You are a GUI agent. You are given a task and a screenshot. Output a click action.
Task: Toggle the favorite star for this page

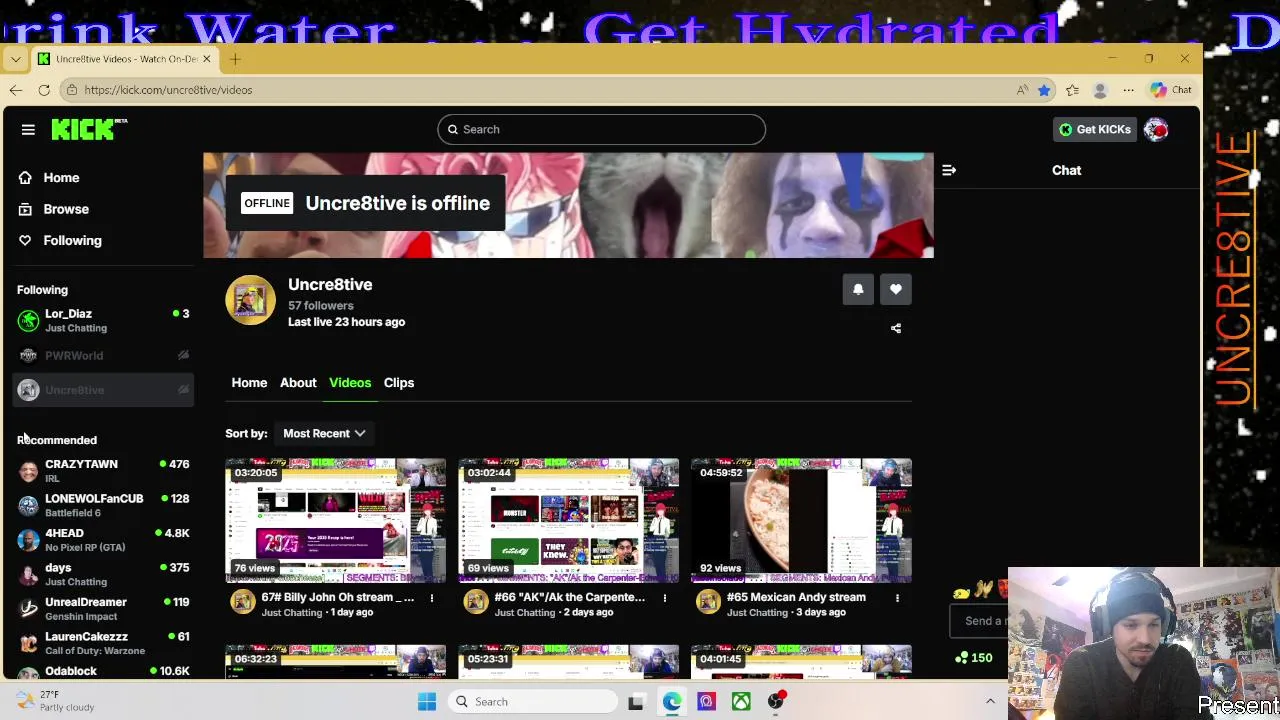1044,90
